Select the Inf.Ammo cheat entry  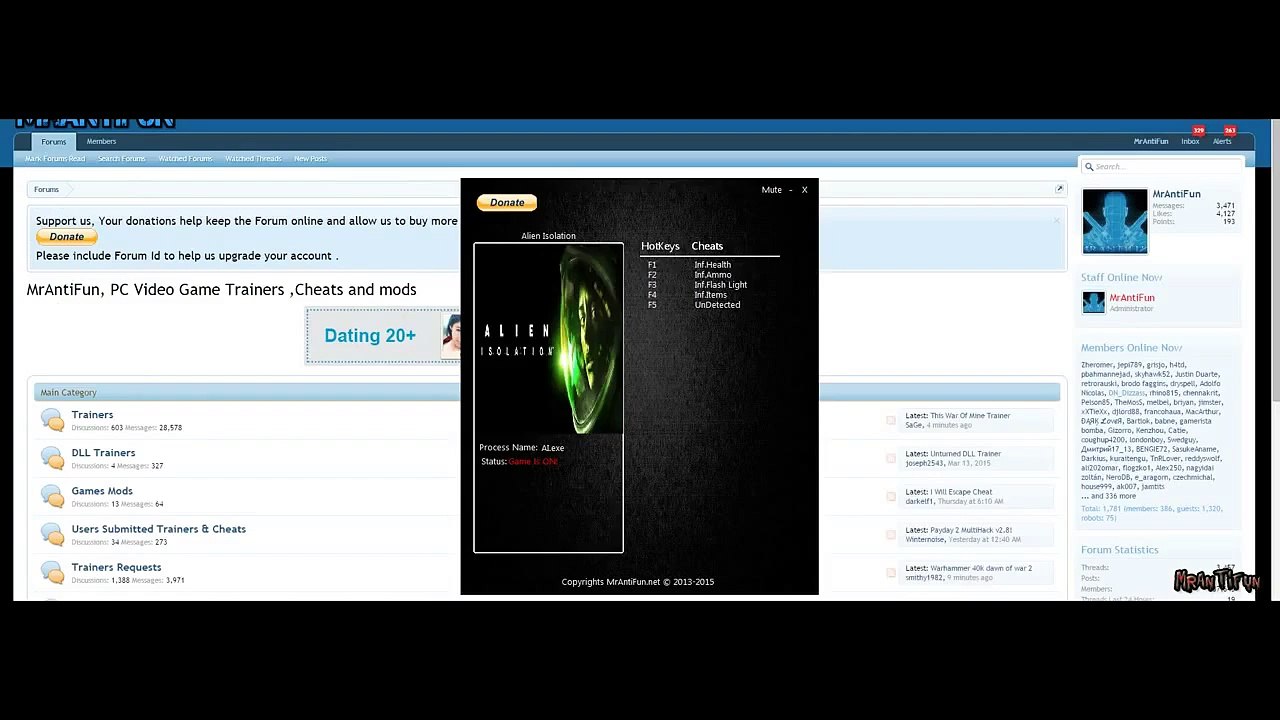coord(712,275)
